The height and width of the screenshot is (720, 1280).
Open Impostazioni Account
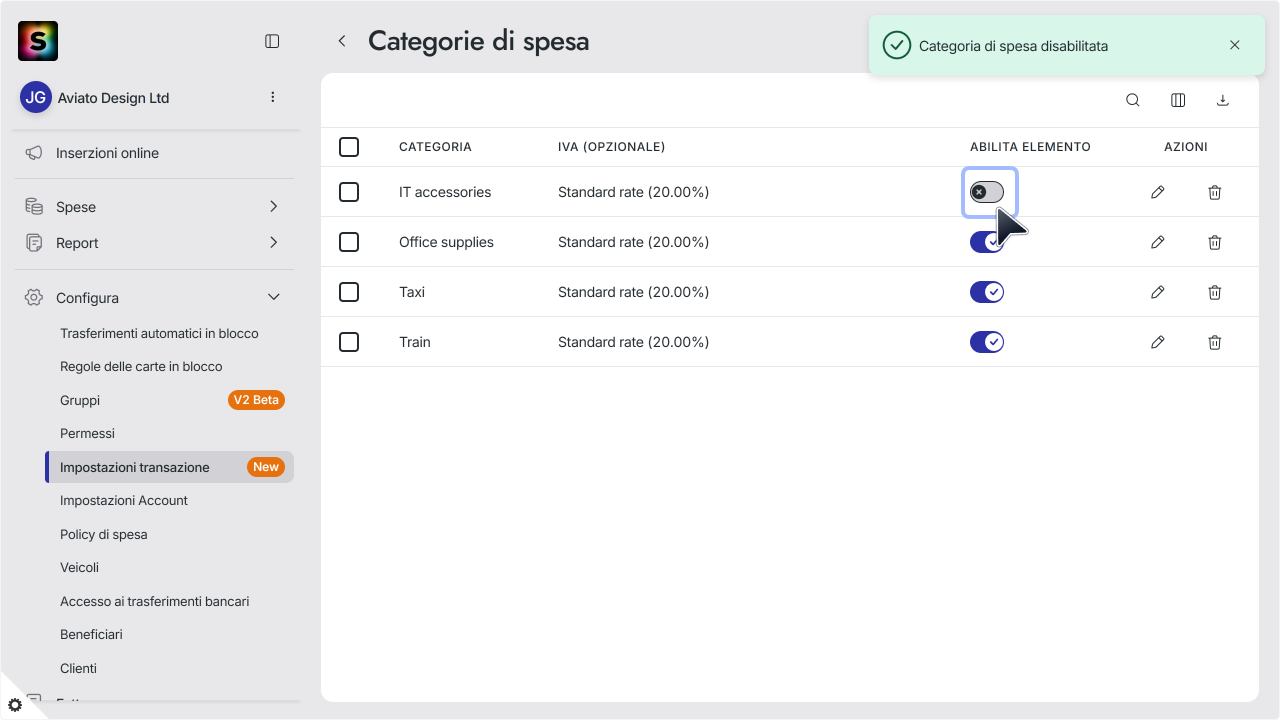(124, 500)
